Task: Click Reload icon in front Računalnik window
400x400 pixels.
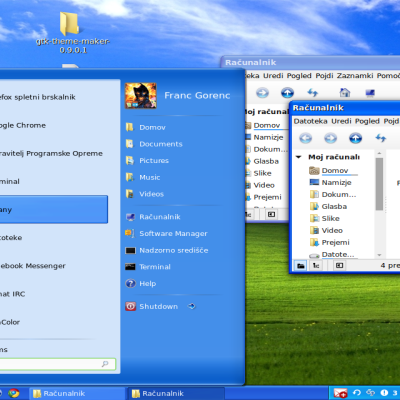Action: (381, 138)
